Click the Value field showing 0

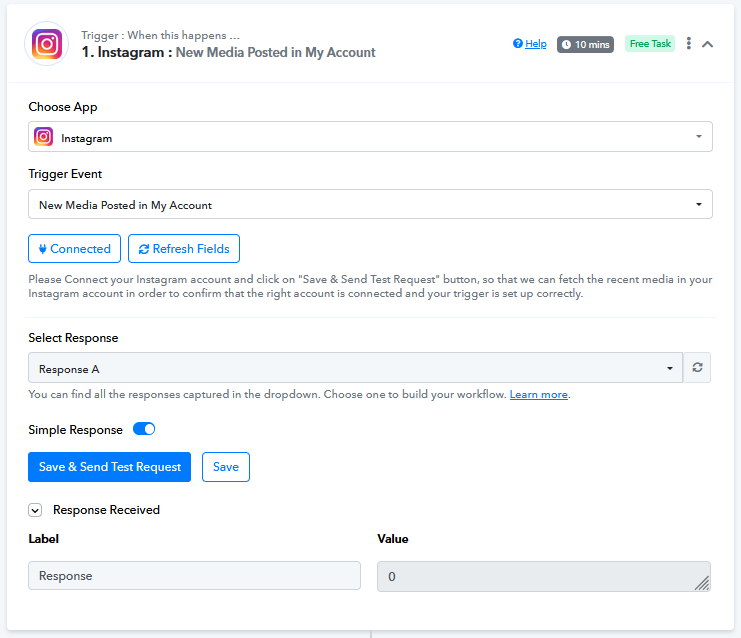click(544, 577)
